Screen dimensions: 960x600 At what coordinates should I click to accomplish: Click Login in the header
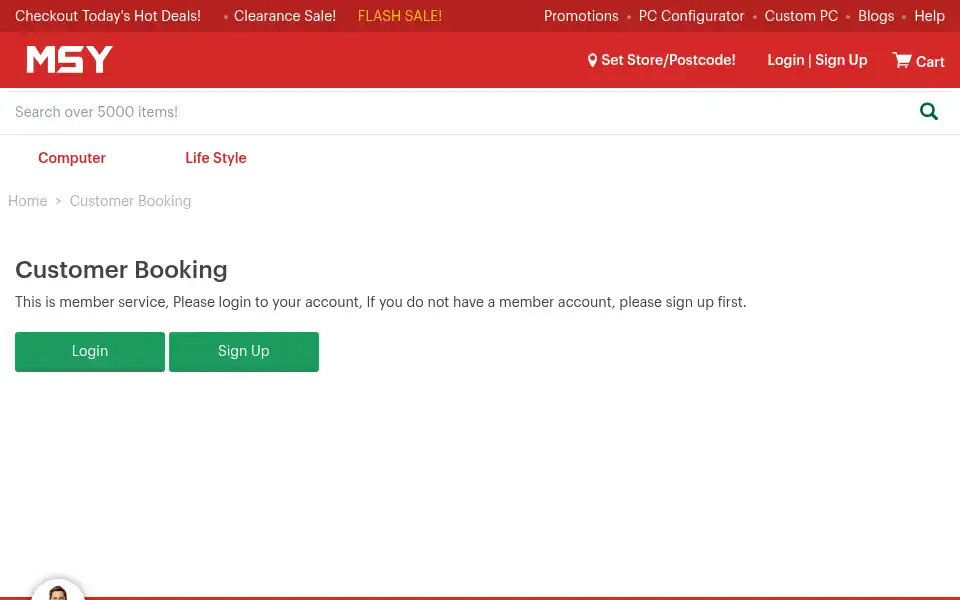tap(786, 60)
